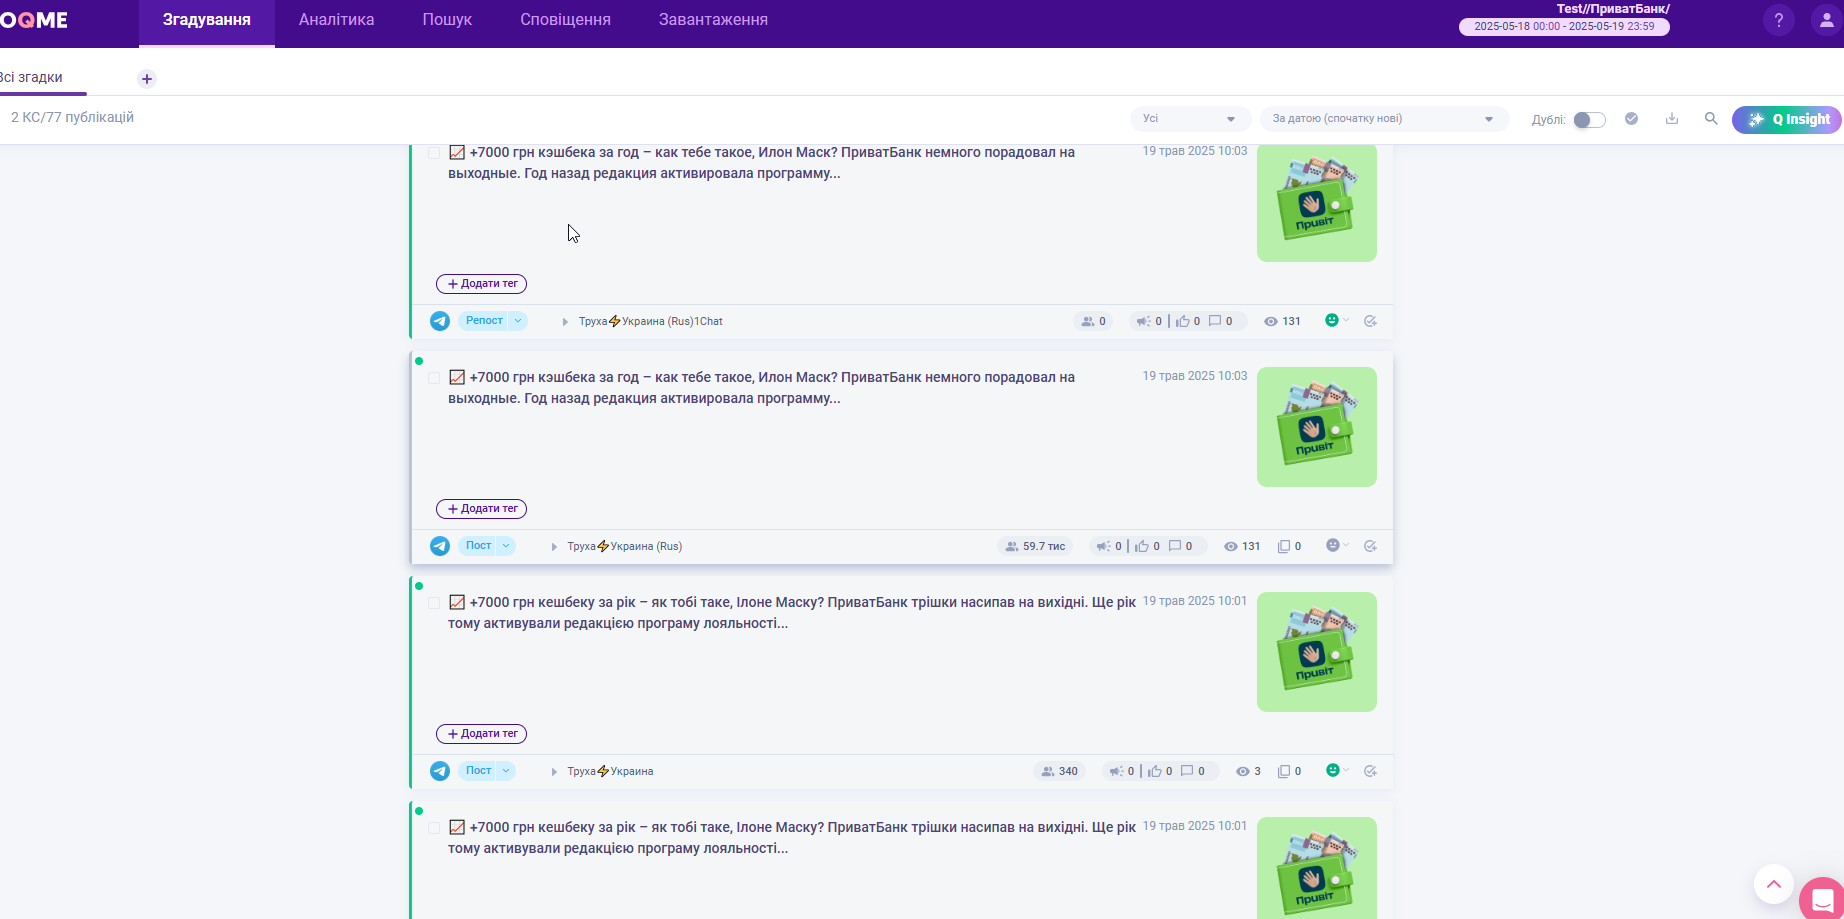Screen dimensions: 1844x919
Task: Open the Репост type dropdown arrow
Action: [x=518, y=321]
